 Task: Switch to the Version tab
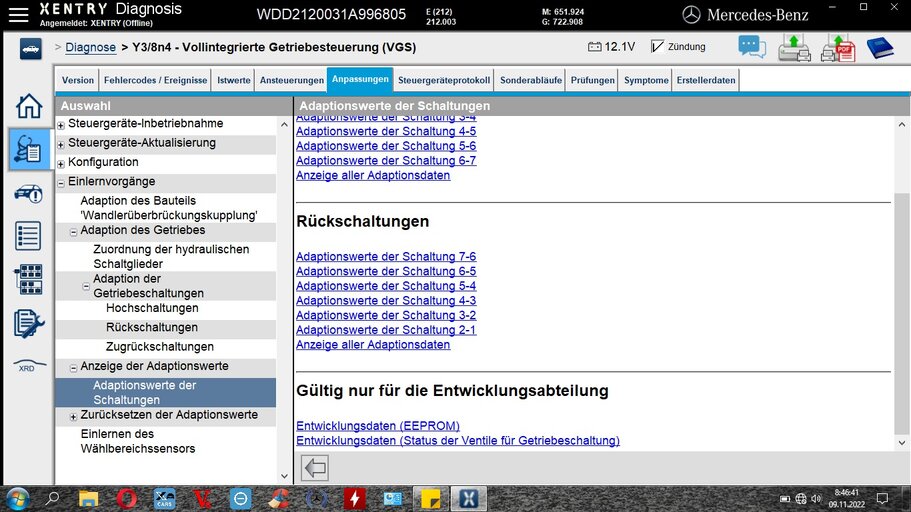click(x=77, y=80)
